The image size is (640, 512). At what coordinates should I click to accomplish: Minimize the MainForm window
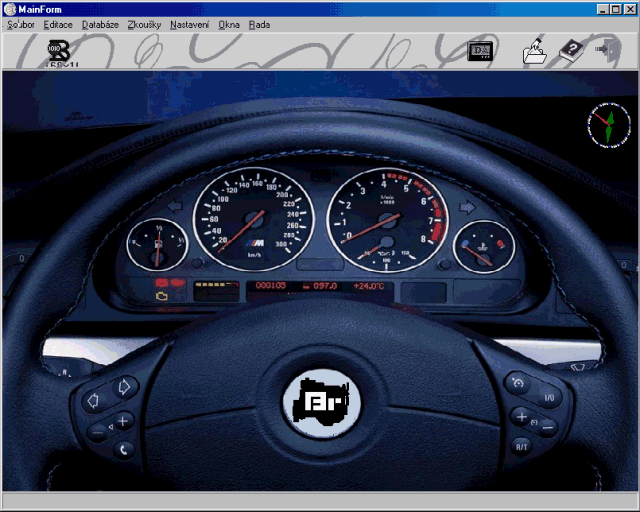[x=603, y=9]
